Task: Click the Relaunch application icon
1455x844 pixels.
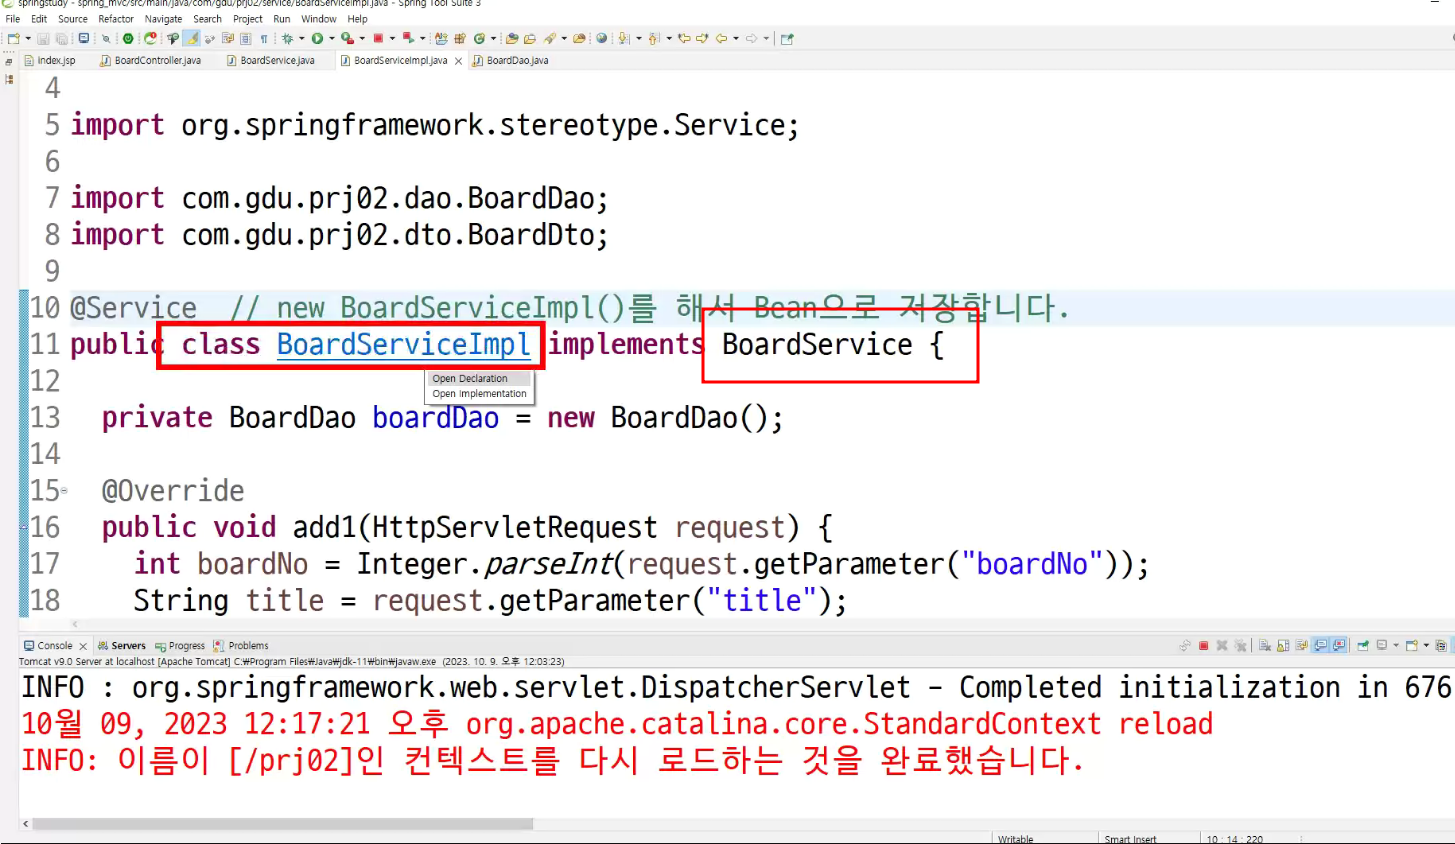Action: click(150, 39)
